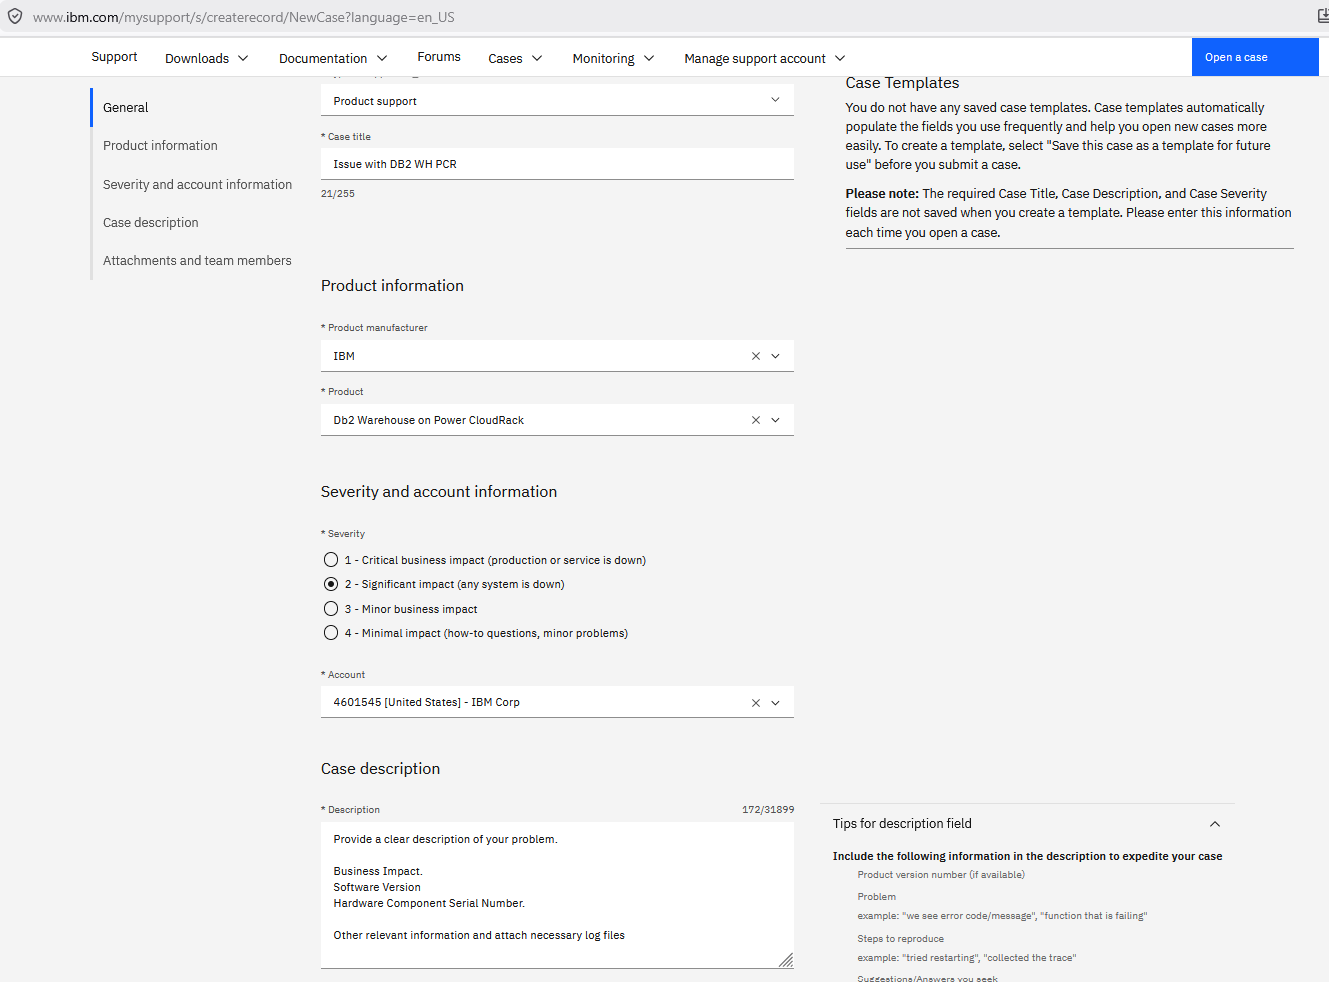The height and width of the screenshot is (982, 1329).
Task: Select severity 4 Minimal impact
Action: [331, 633]
